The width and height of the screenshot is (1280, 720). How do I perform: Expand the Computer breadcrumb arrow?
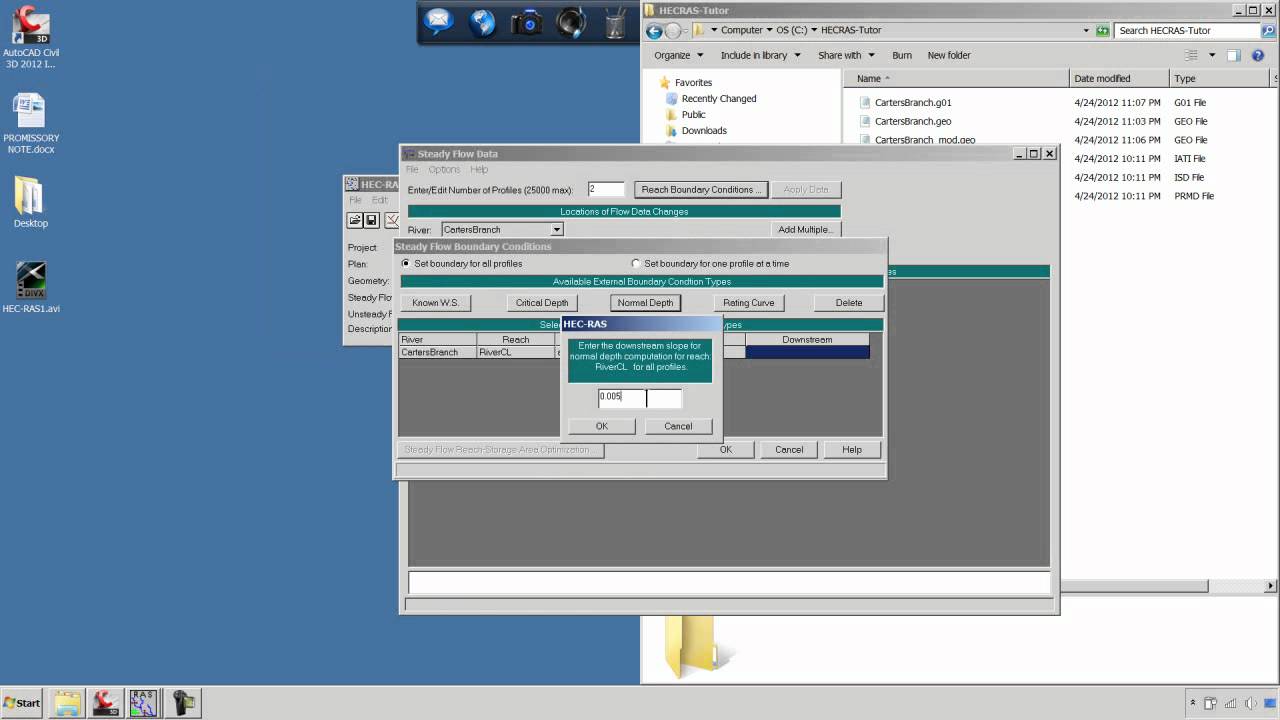[770, 31]
